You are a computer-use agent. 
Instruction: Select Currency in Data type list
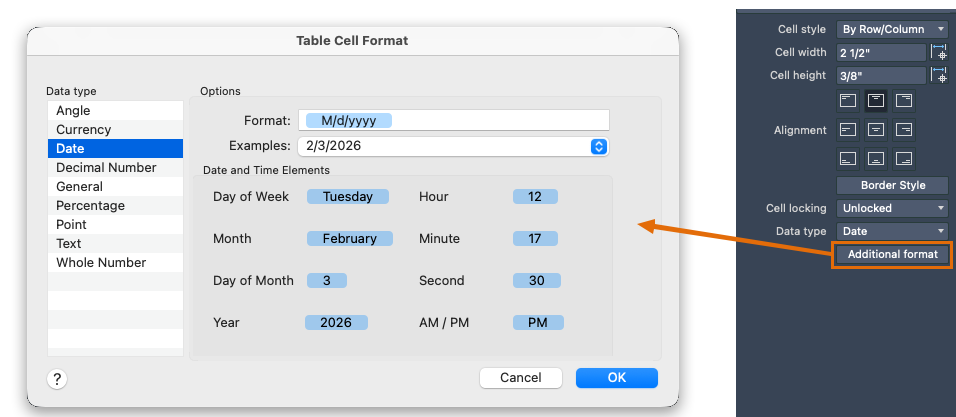84,129
